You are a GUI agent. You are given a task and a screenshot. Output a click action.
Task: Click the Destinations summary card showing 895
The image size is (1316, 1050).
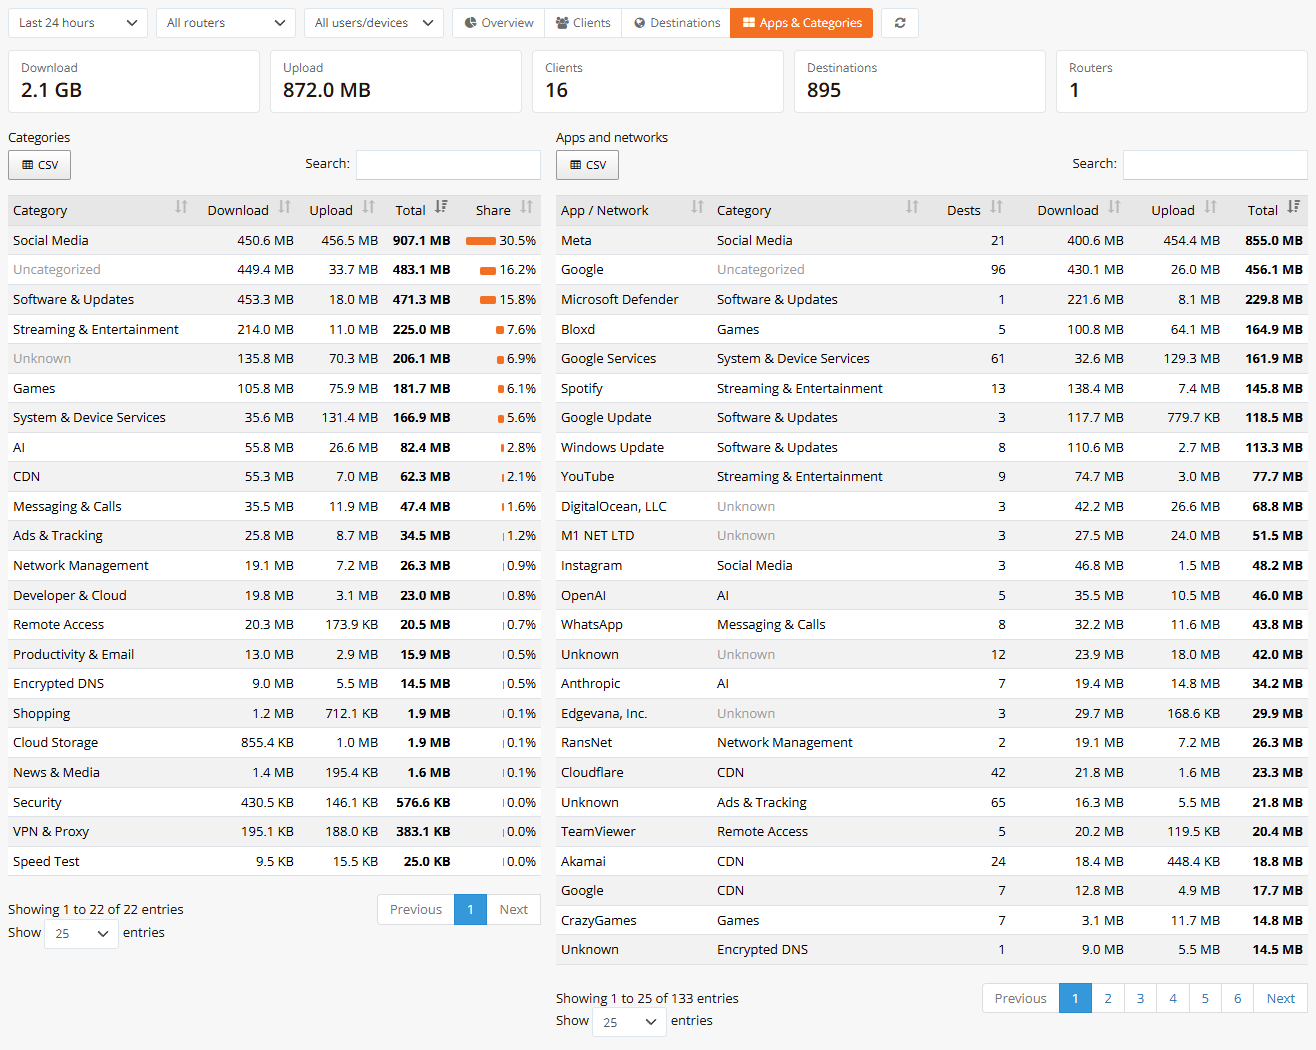click(x=920, y=81)
